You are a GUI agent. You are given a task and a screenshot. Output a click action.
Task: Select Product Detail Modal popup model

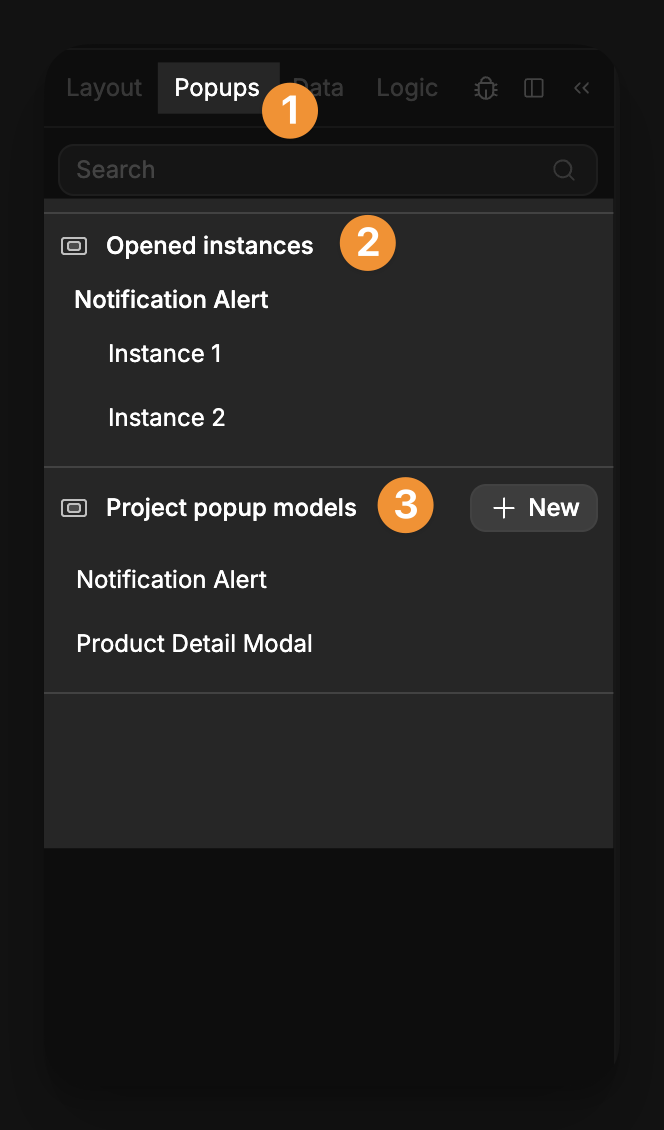[x=194, y=643]
